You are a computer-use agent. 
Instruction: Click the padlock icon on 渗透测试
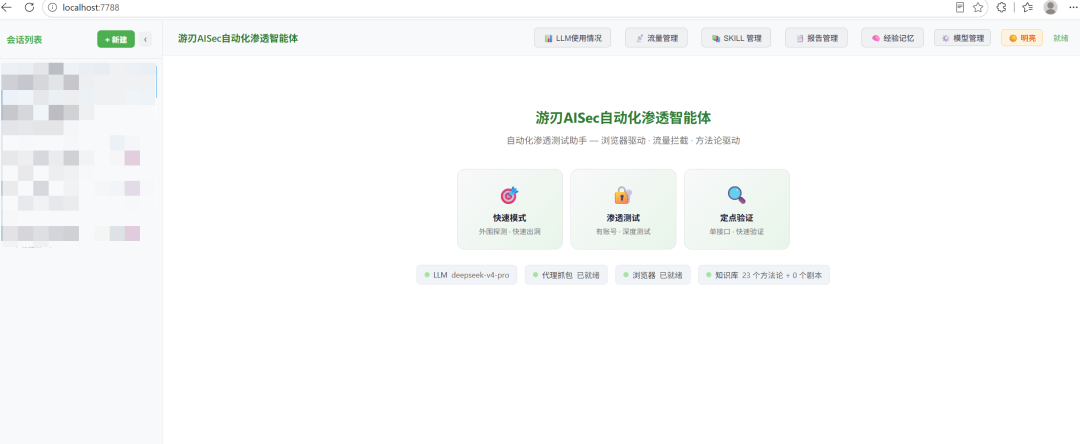click(623, 195)
